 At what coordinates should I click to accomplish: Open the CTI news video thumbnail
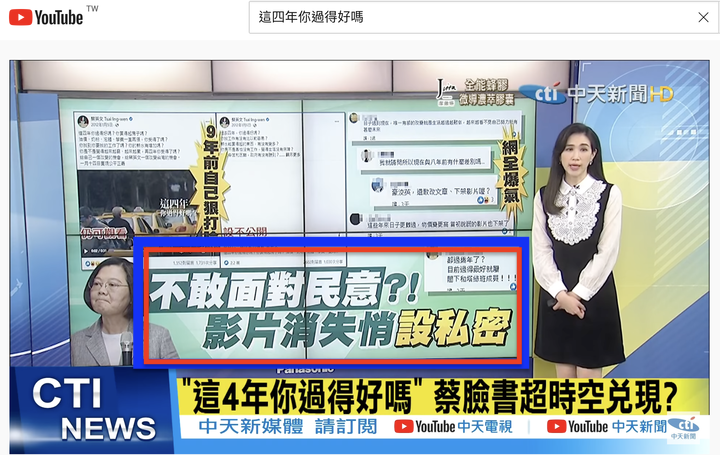[x=360, y=257]
